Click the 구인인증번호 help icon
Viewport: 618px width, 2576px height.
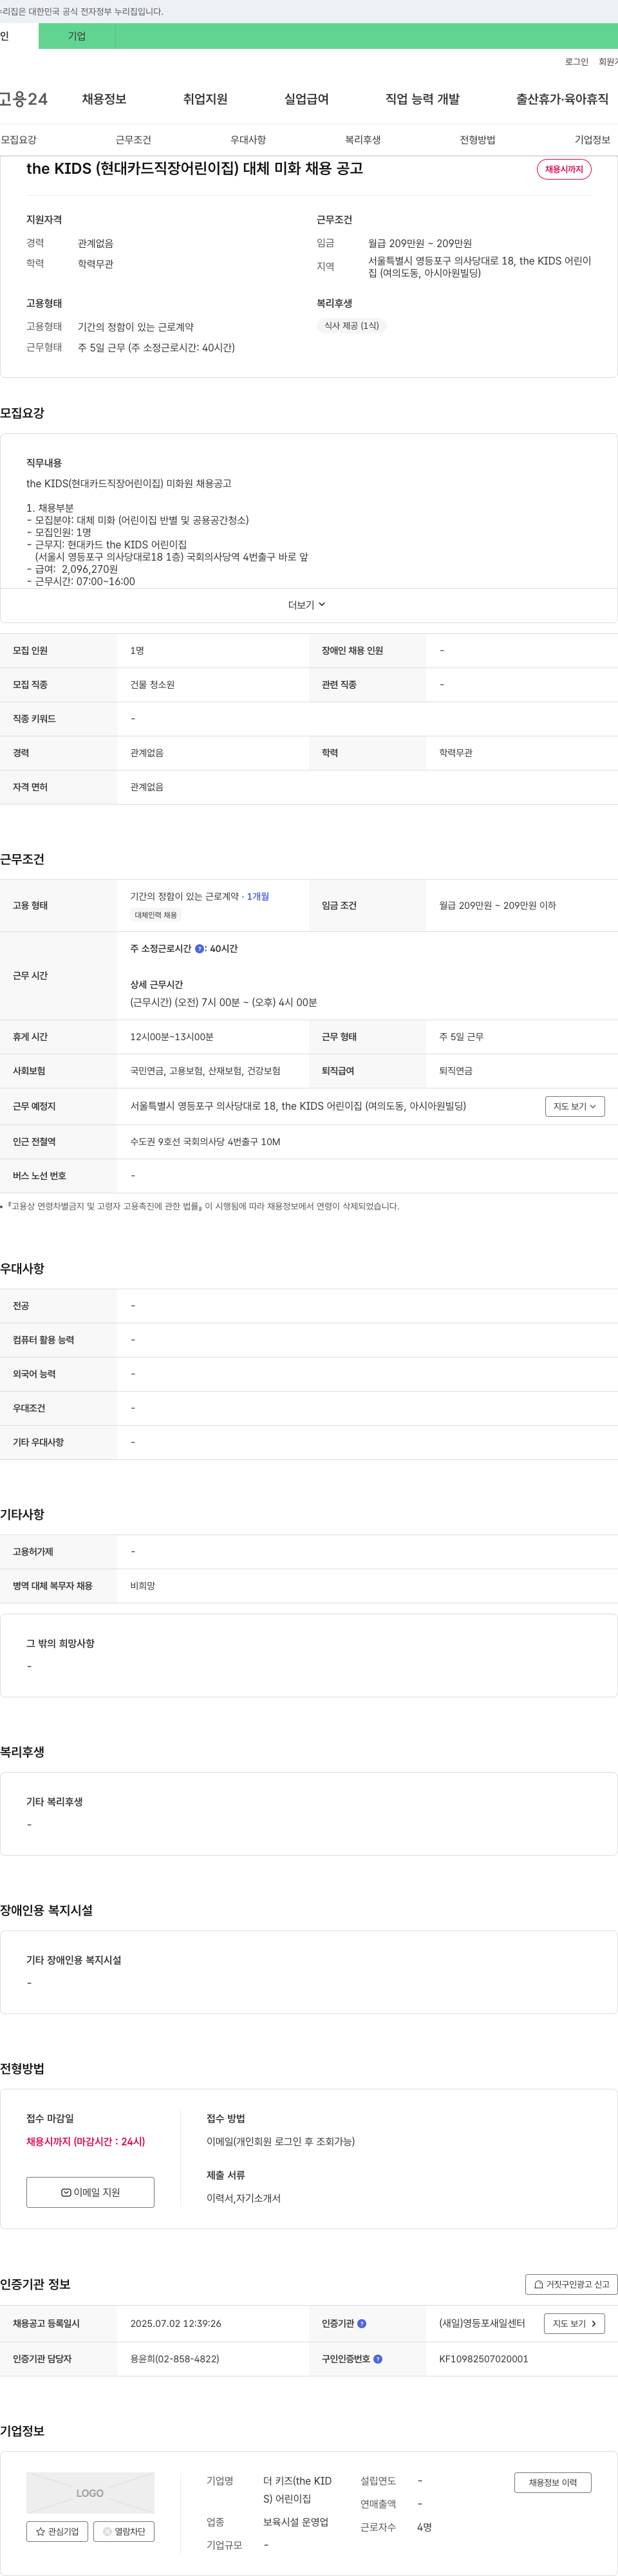coord(378,2359)
